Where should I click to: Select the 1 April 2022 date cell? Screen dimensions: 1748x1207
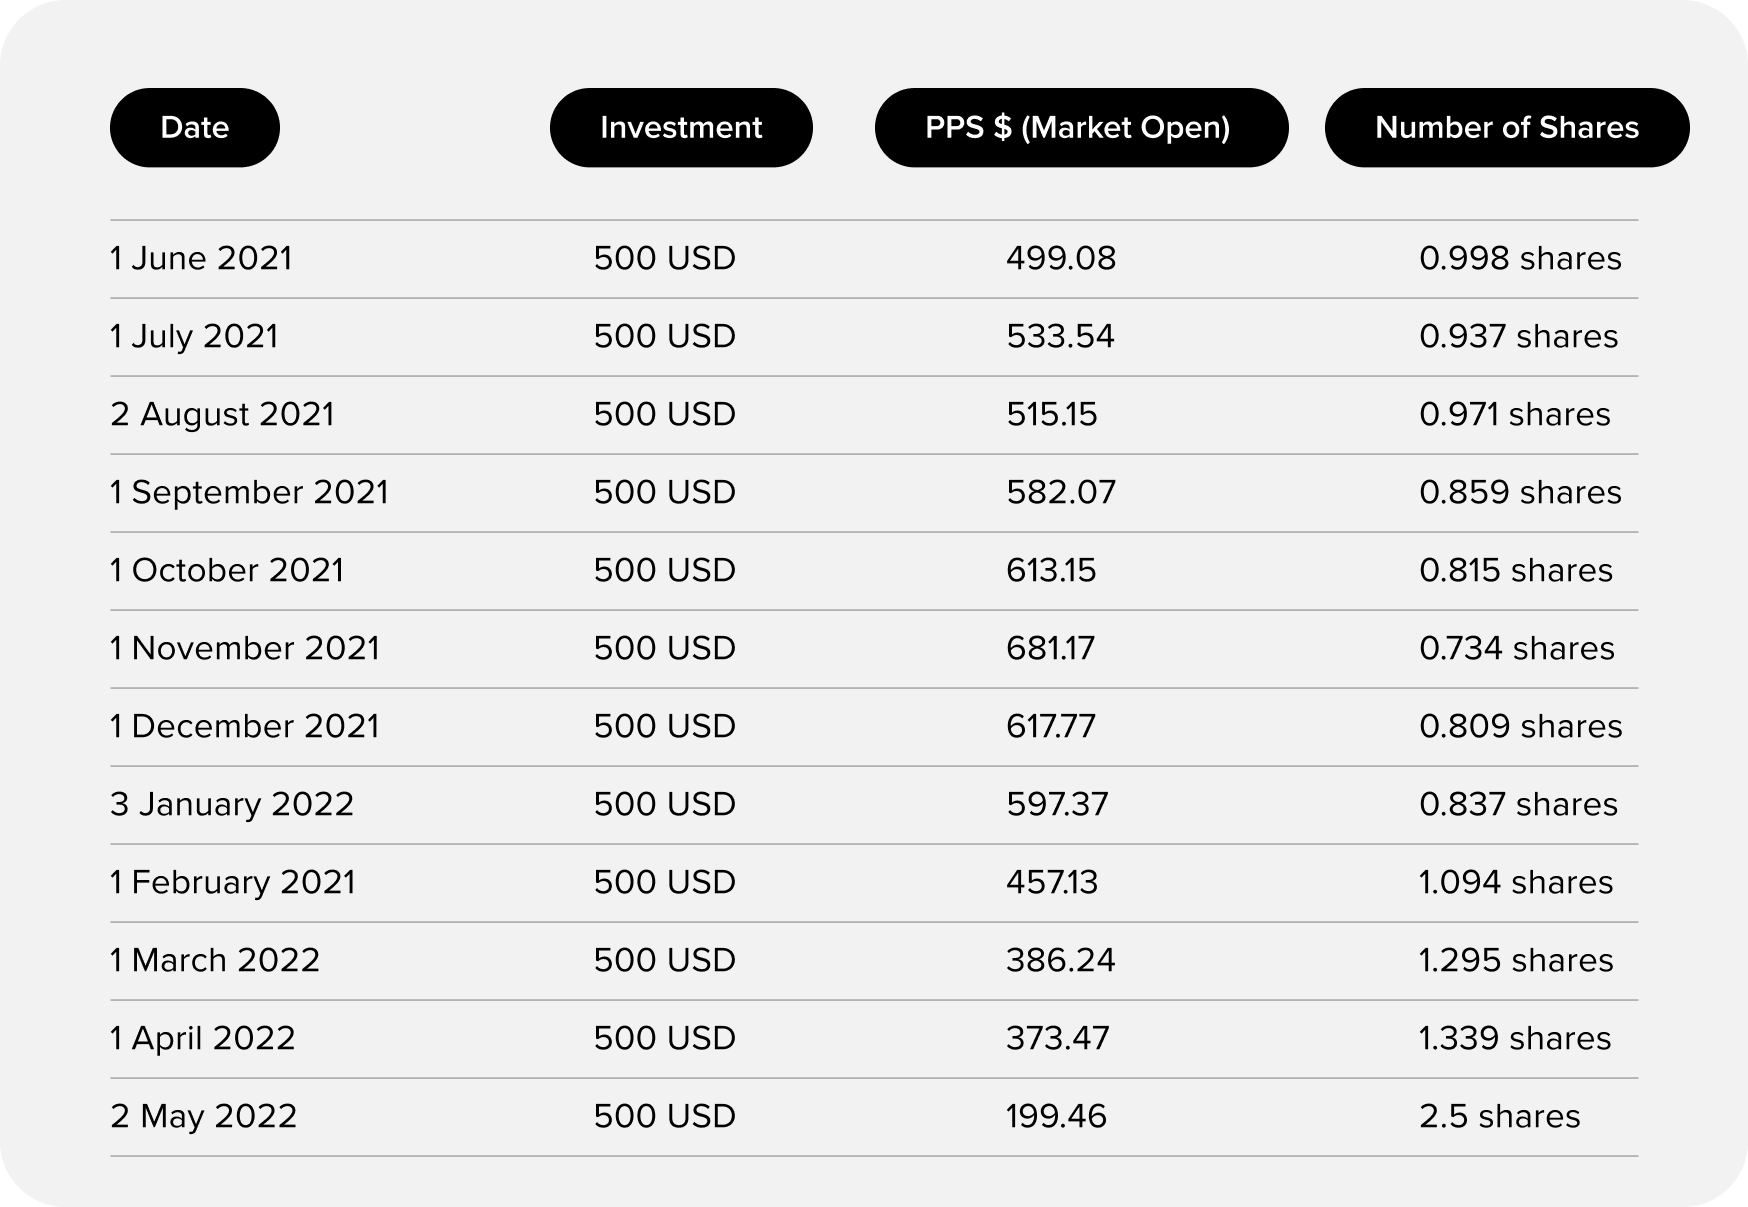[203, 1038]
